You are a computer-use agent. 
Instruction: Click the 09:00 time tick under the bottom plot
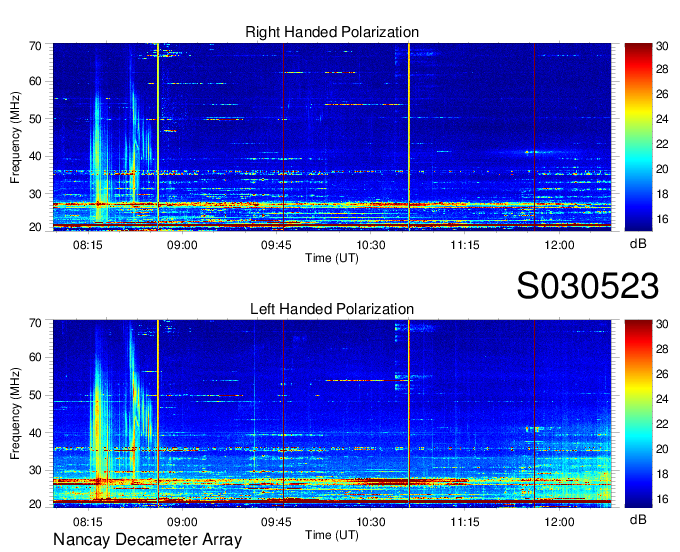click(x=182, y=522)
